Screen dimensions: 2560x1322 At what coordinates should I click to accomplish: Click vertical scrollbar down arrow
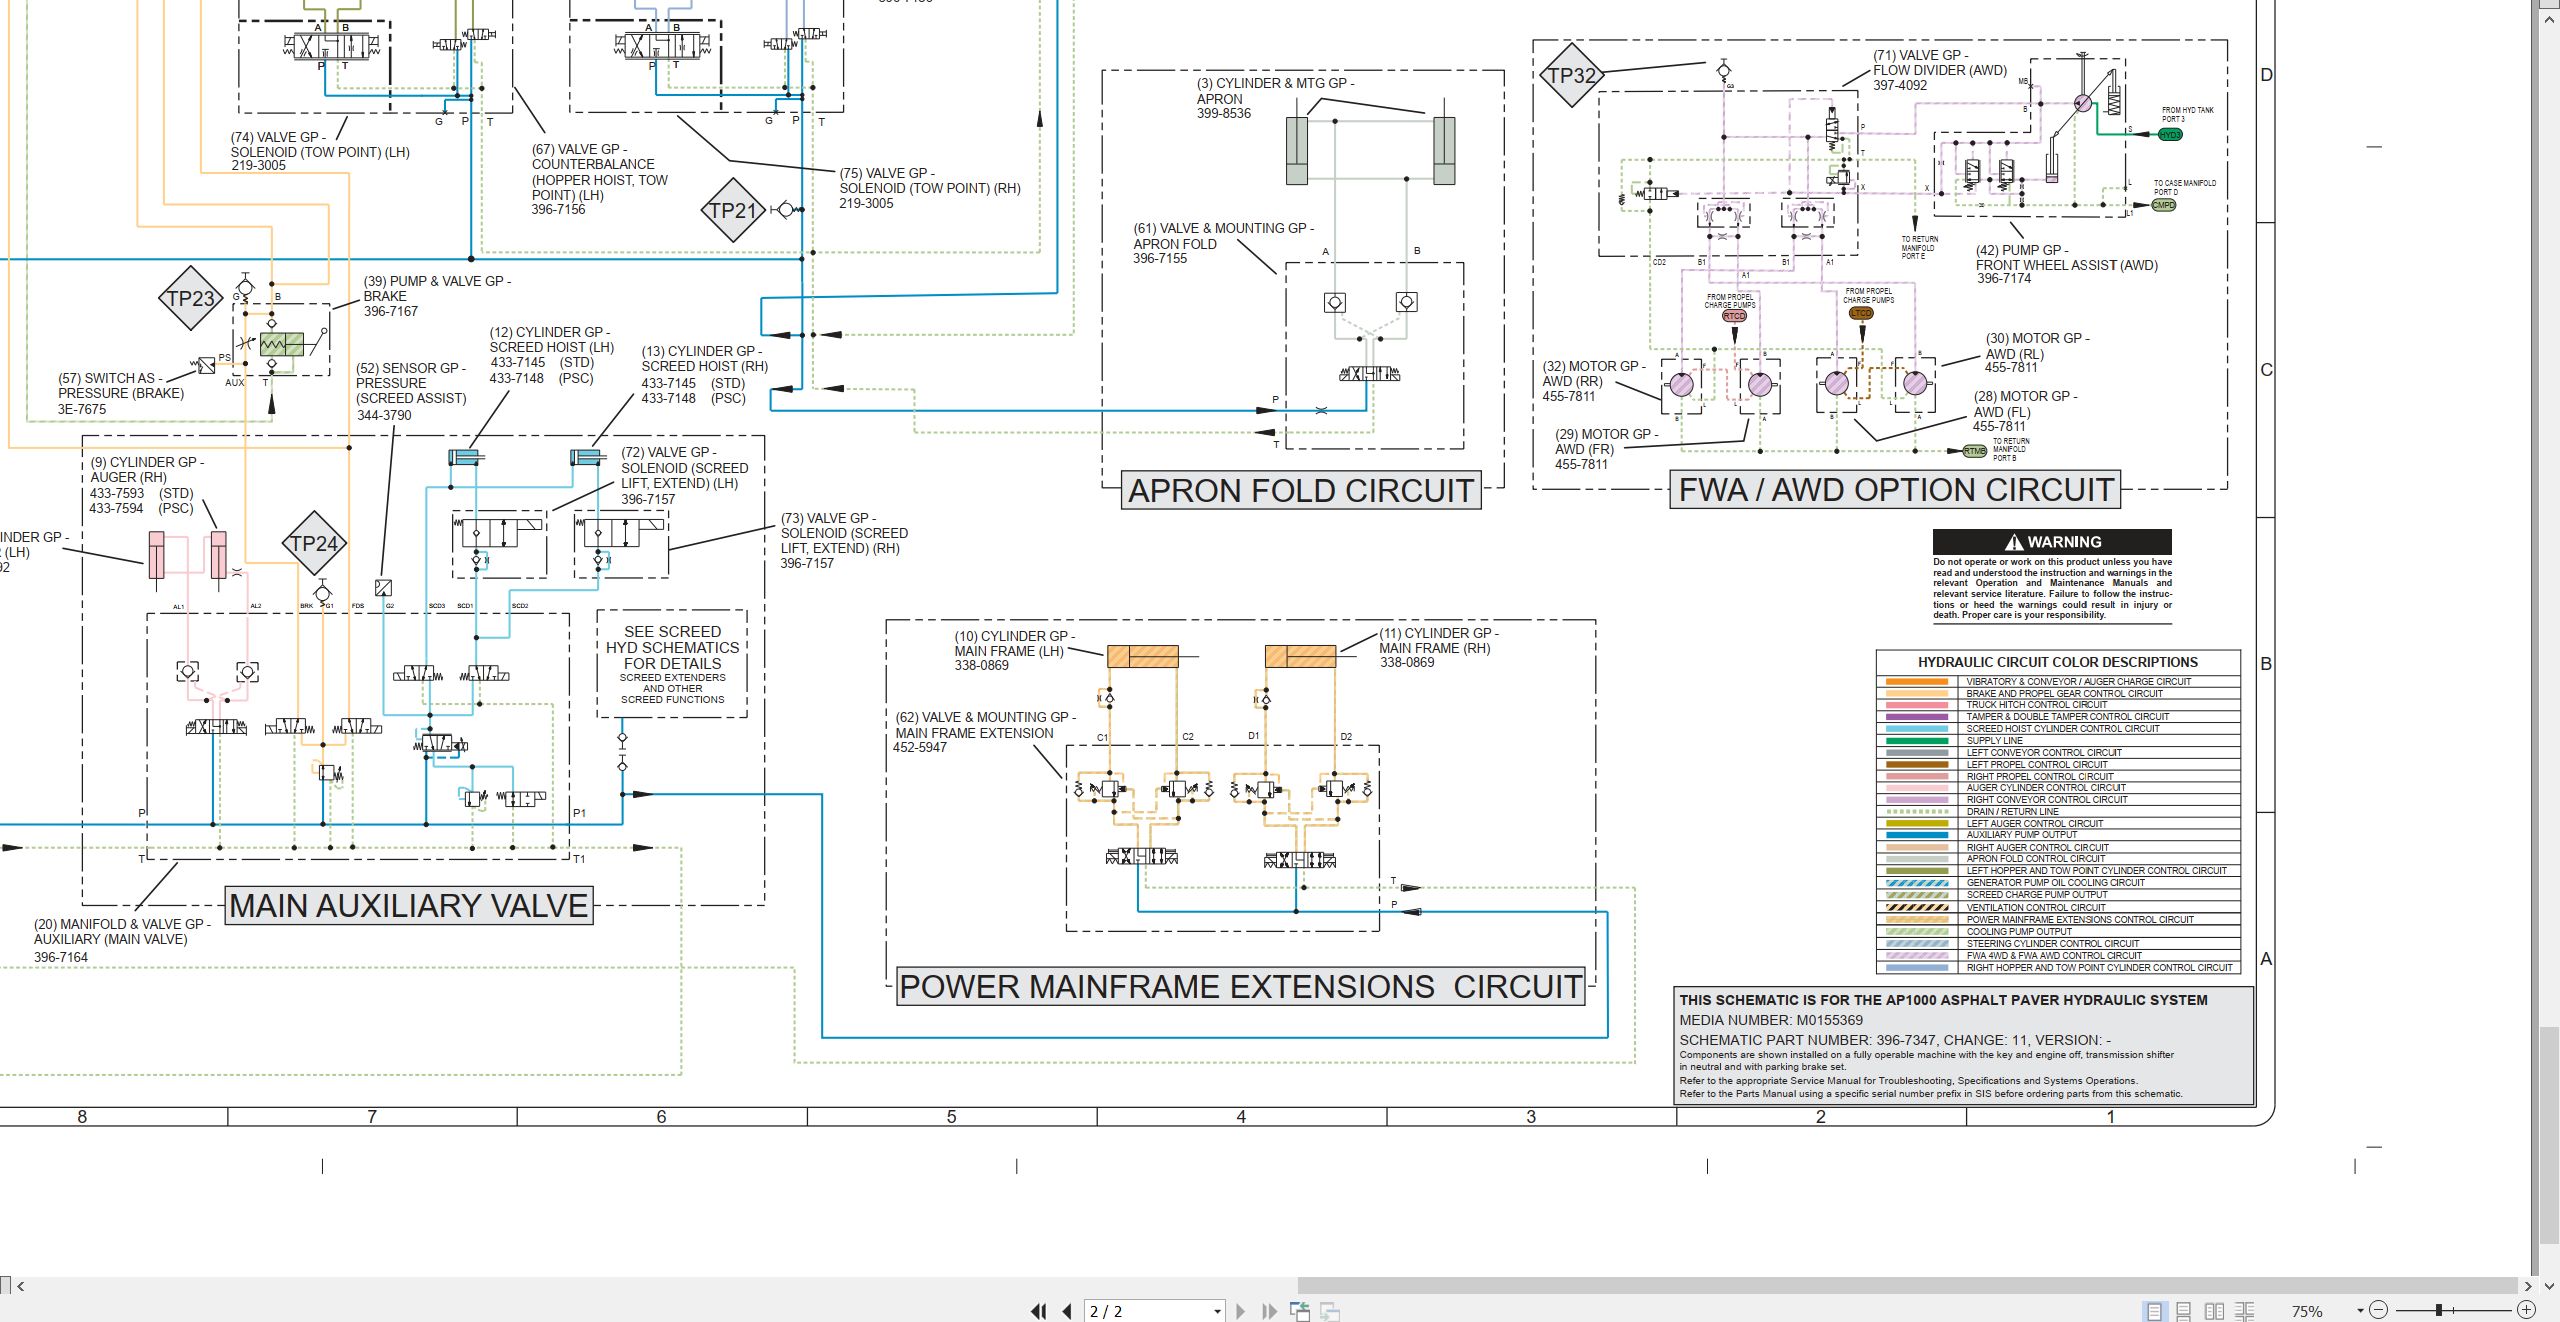tap(2548, 1286)
